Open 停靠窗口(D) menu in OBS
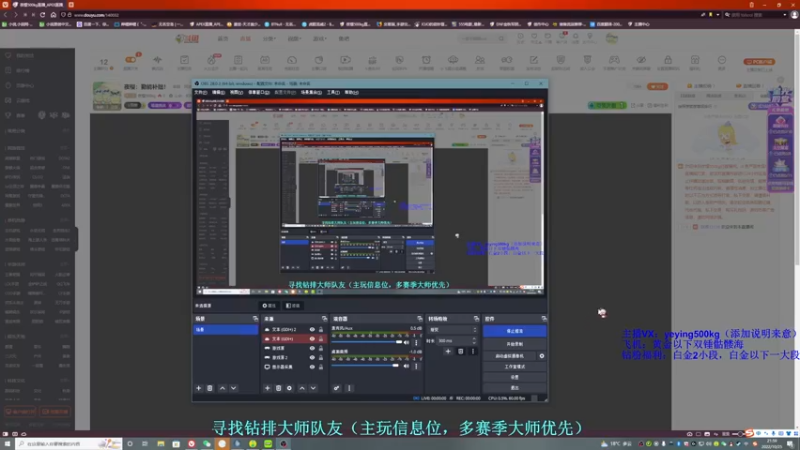Viewport: 800px width, 450px height. [x=259, y=92]
